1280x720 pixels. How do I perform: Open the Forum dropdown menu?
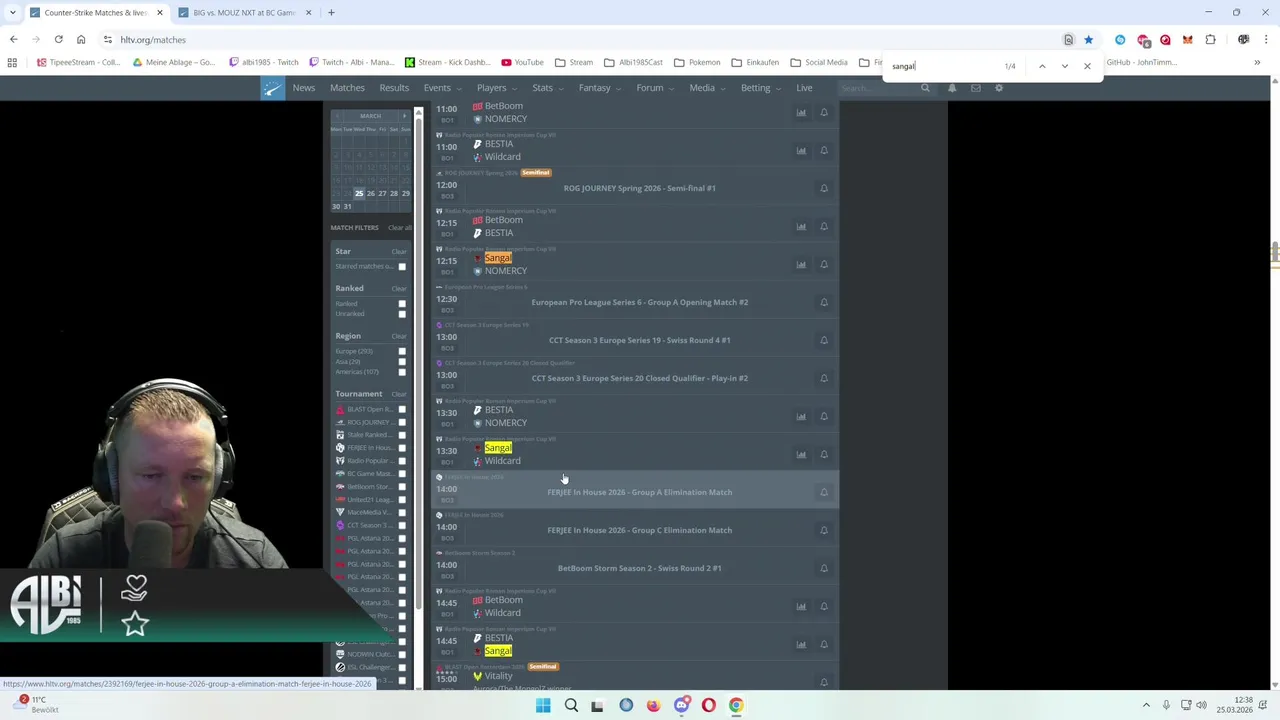(653, 88)
